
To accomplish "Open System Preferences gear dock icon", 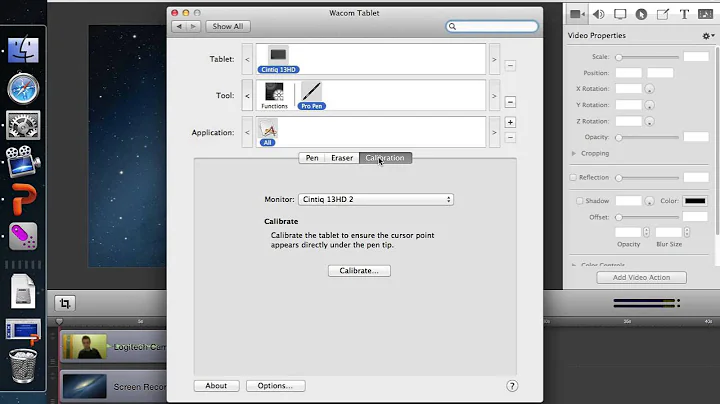I will click(x=23, y=125).
